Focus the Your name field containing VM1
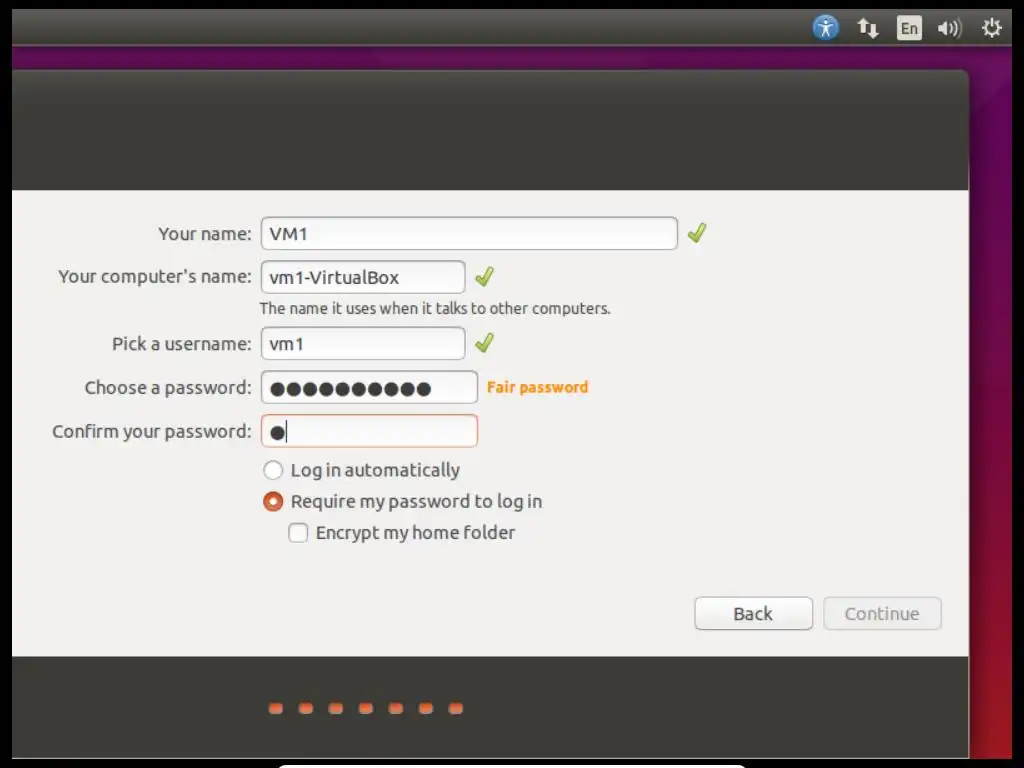1024x768 pixels. click(x=469, y=233)
